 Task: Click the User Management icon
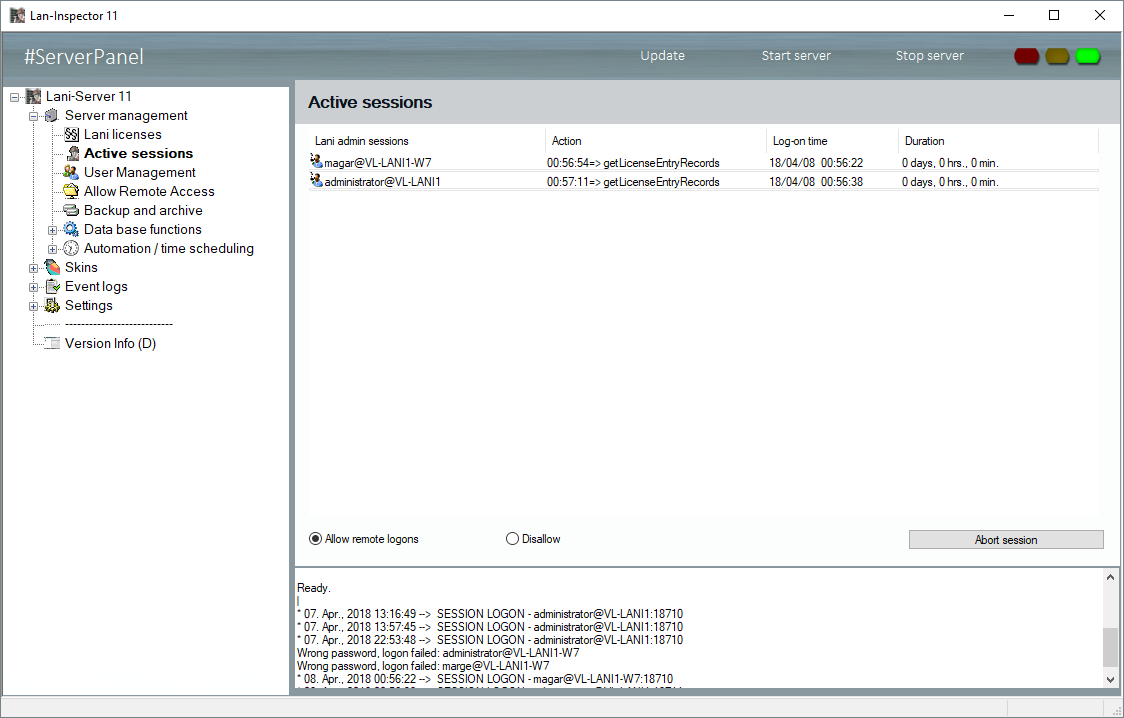click(71, 173)
